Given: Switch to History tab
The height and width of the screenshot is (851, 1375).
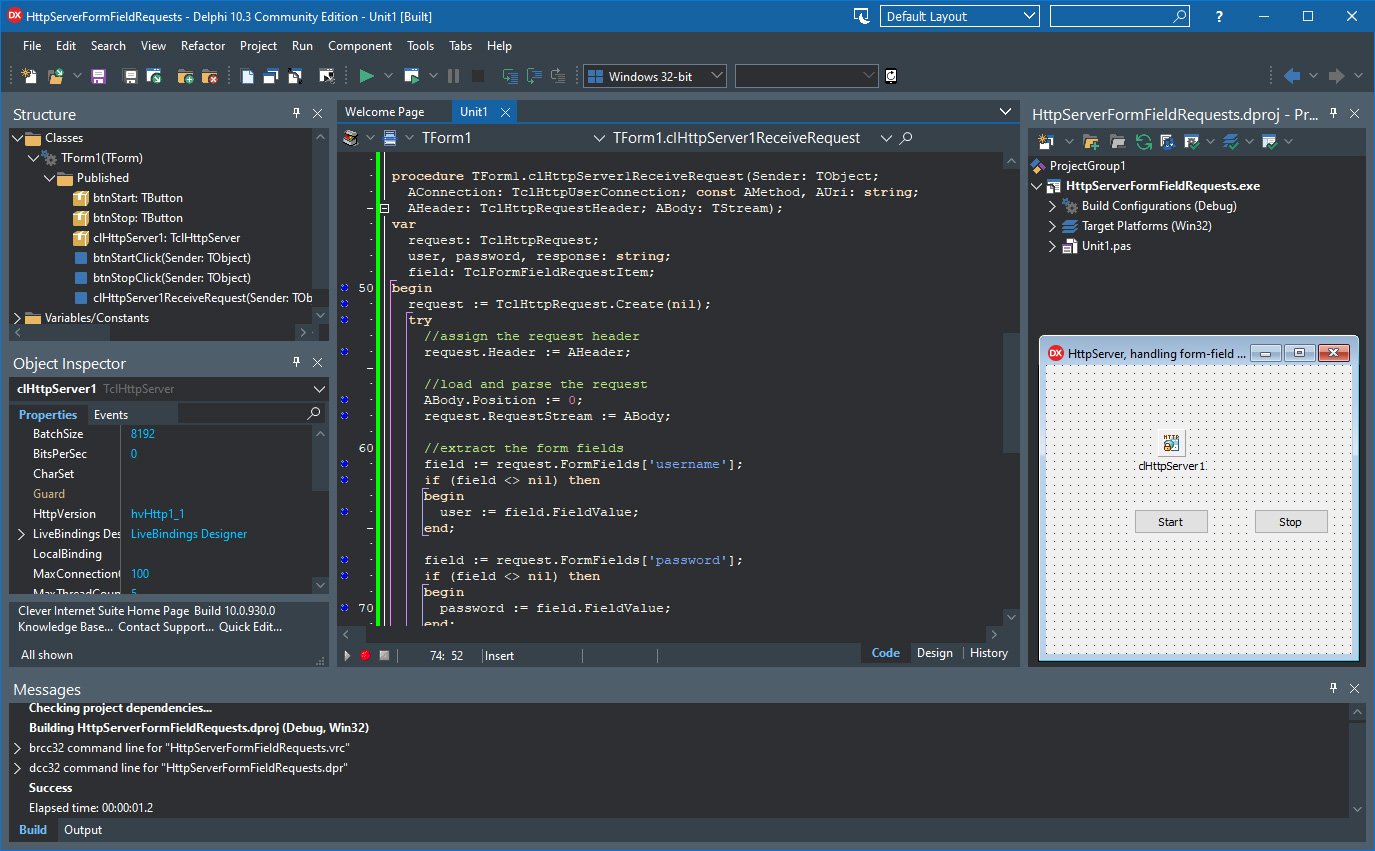Looking at the screenshot, I should pyautogui.click(x=989, y=653).
